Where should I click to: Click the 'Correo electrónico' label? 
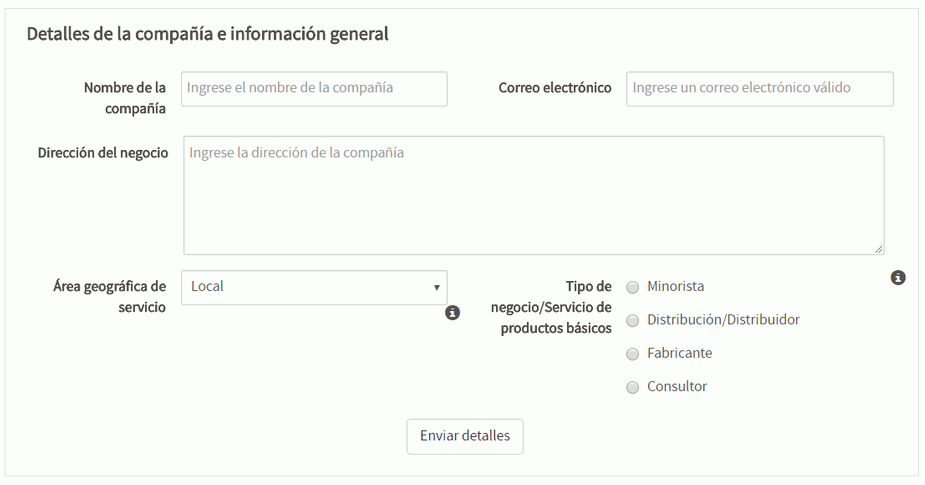click(555, 88)
